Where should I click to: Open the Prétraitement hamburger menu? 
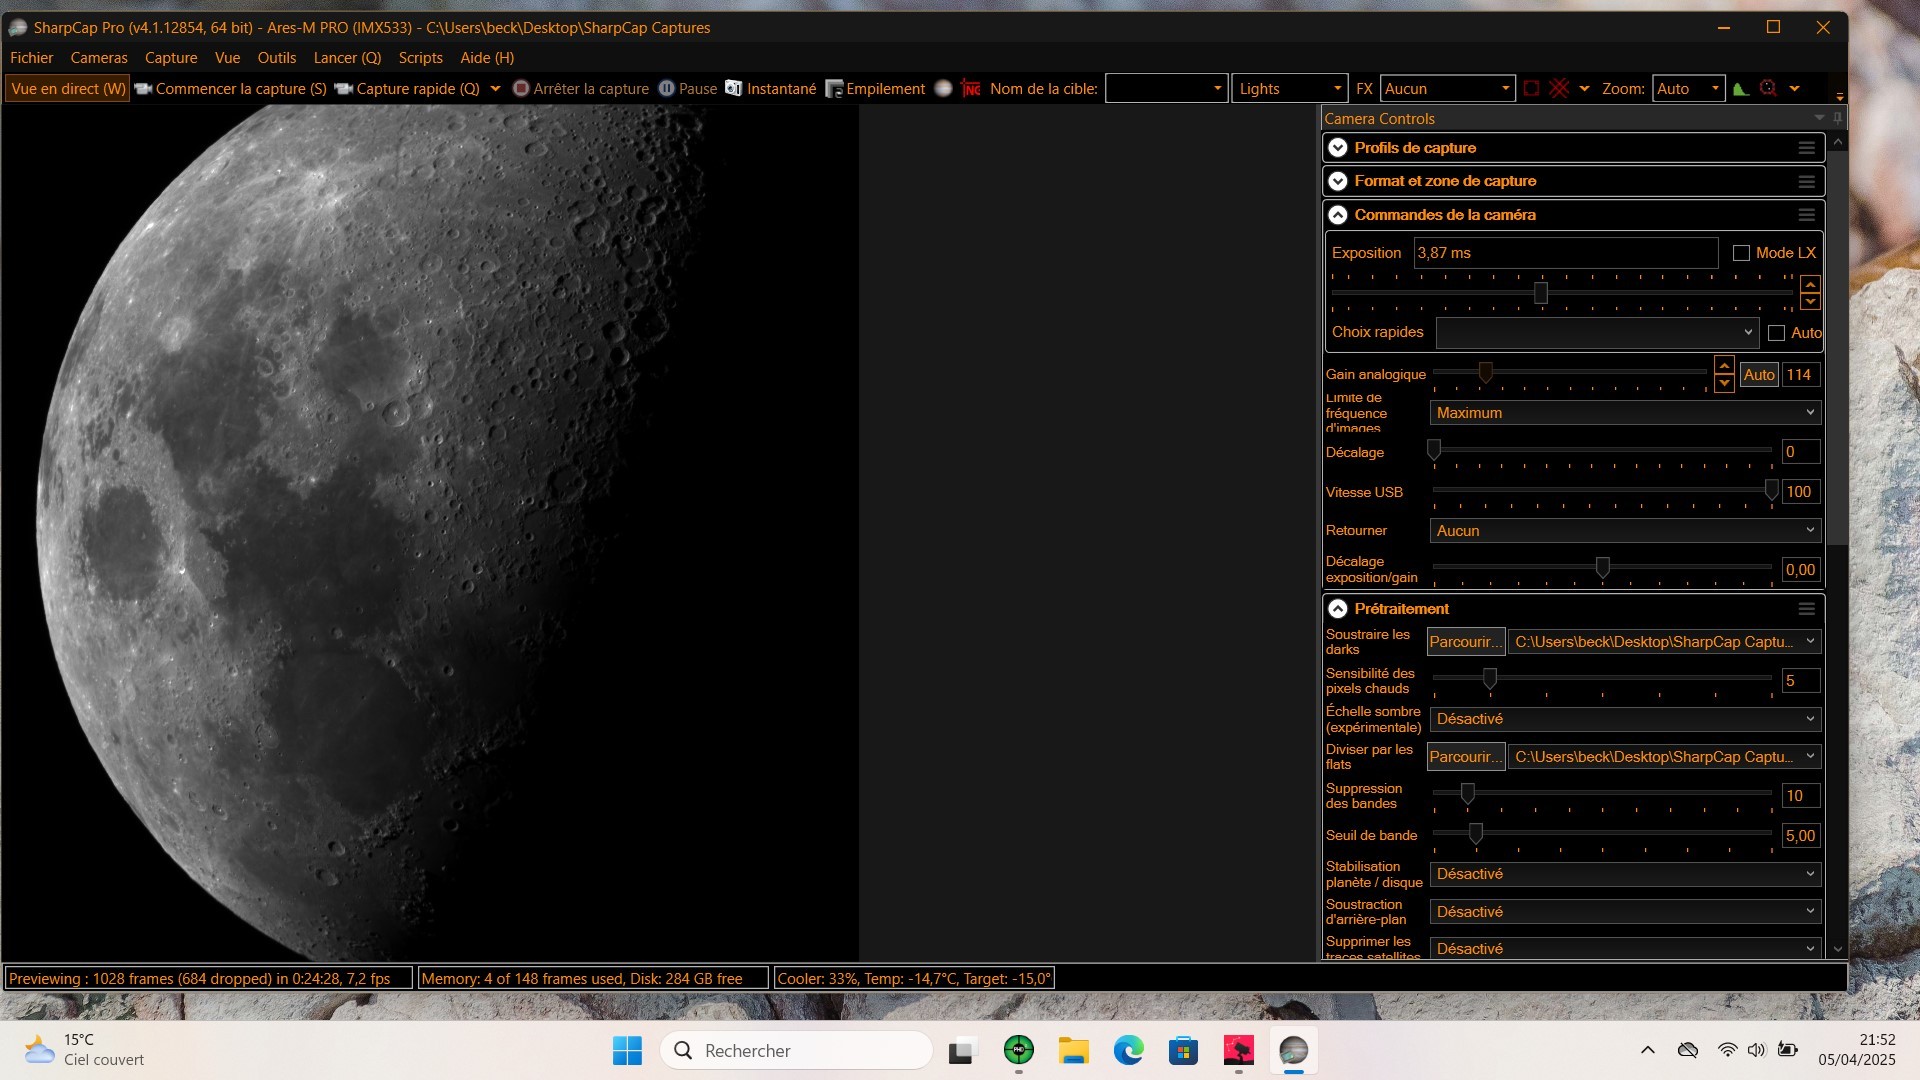click(x=1806, y=609)
